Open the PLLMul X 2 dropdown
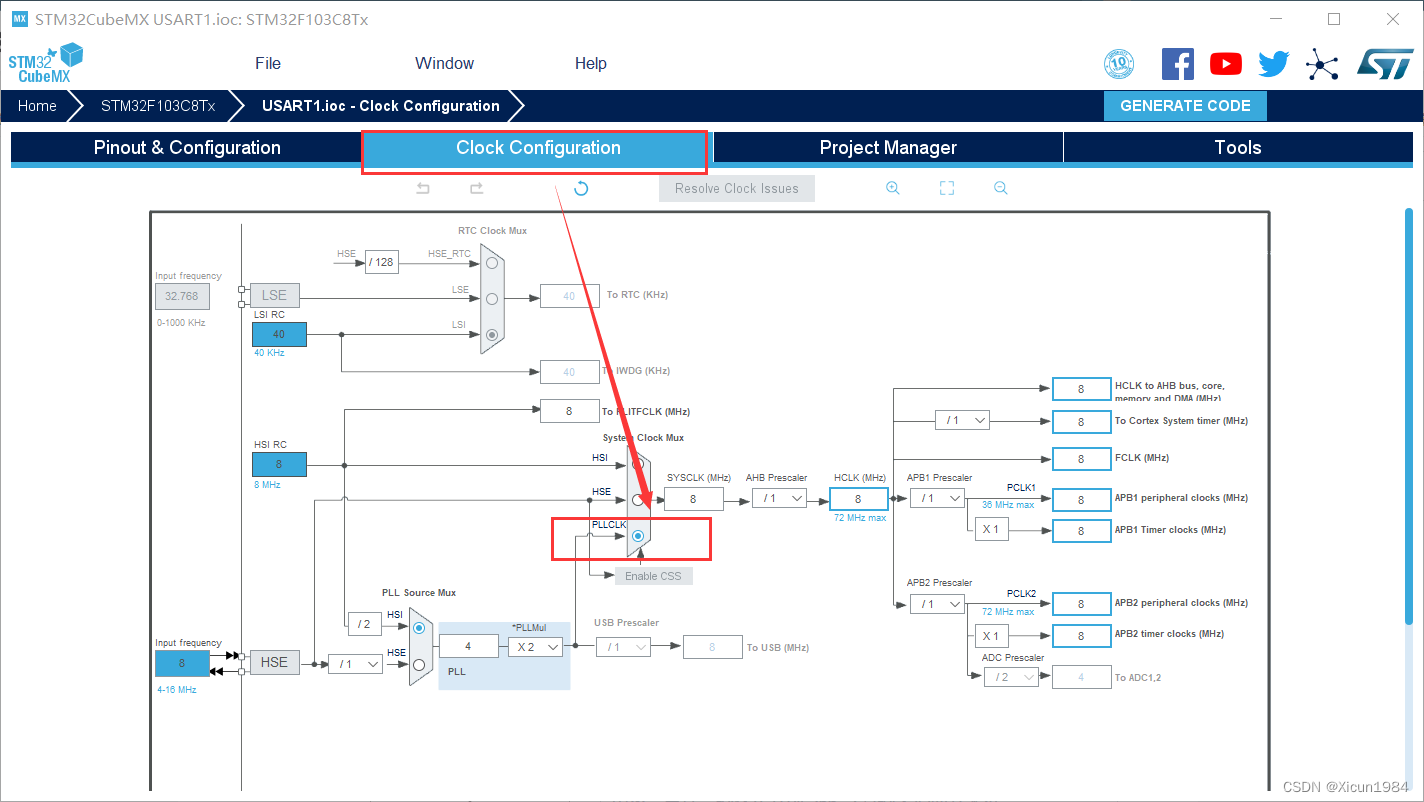The width and height of the screenshot is (1424, 802). (534, 647)
